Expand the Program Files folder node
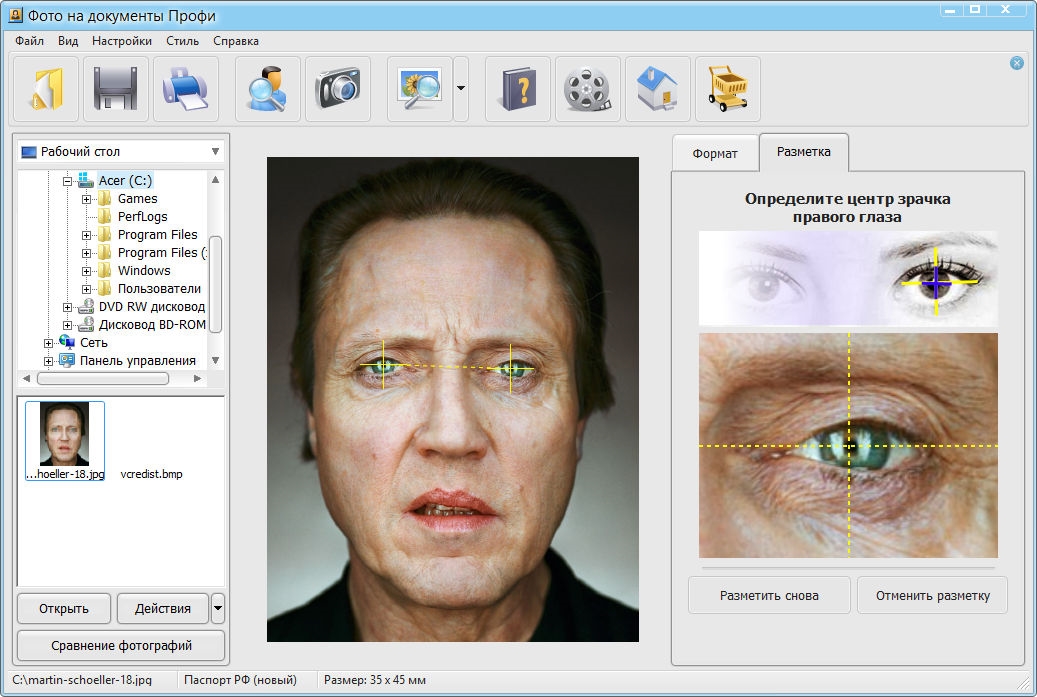 88,235
